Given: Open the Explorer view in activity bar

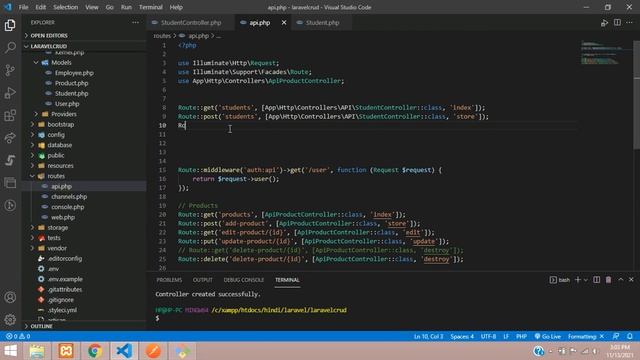Looking at the screenshot, I should 10,25.
